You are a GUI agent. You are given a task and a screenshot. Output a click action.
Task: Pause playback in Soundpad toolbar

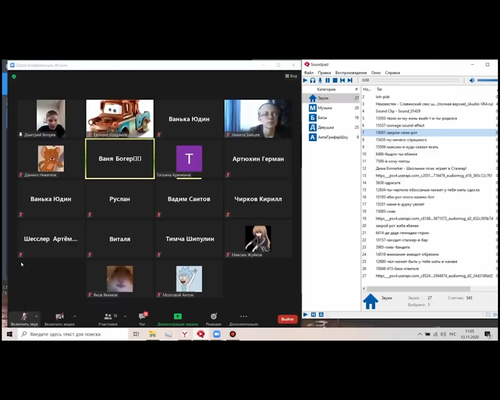[x=328, y=80]
